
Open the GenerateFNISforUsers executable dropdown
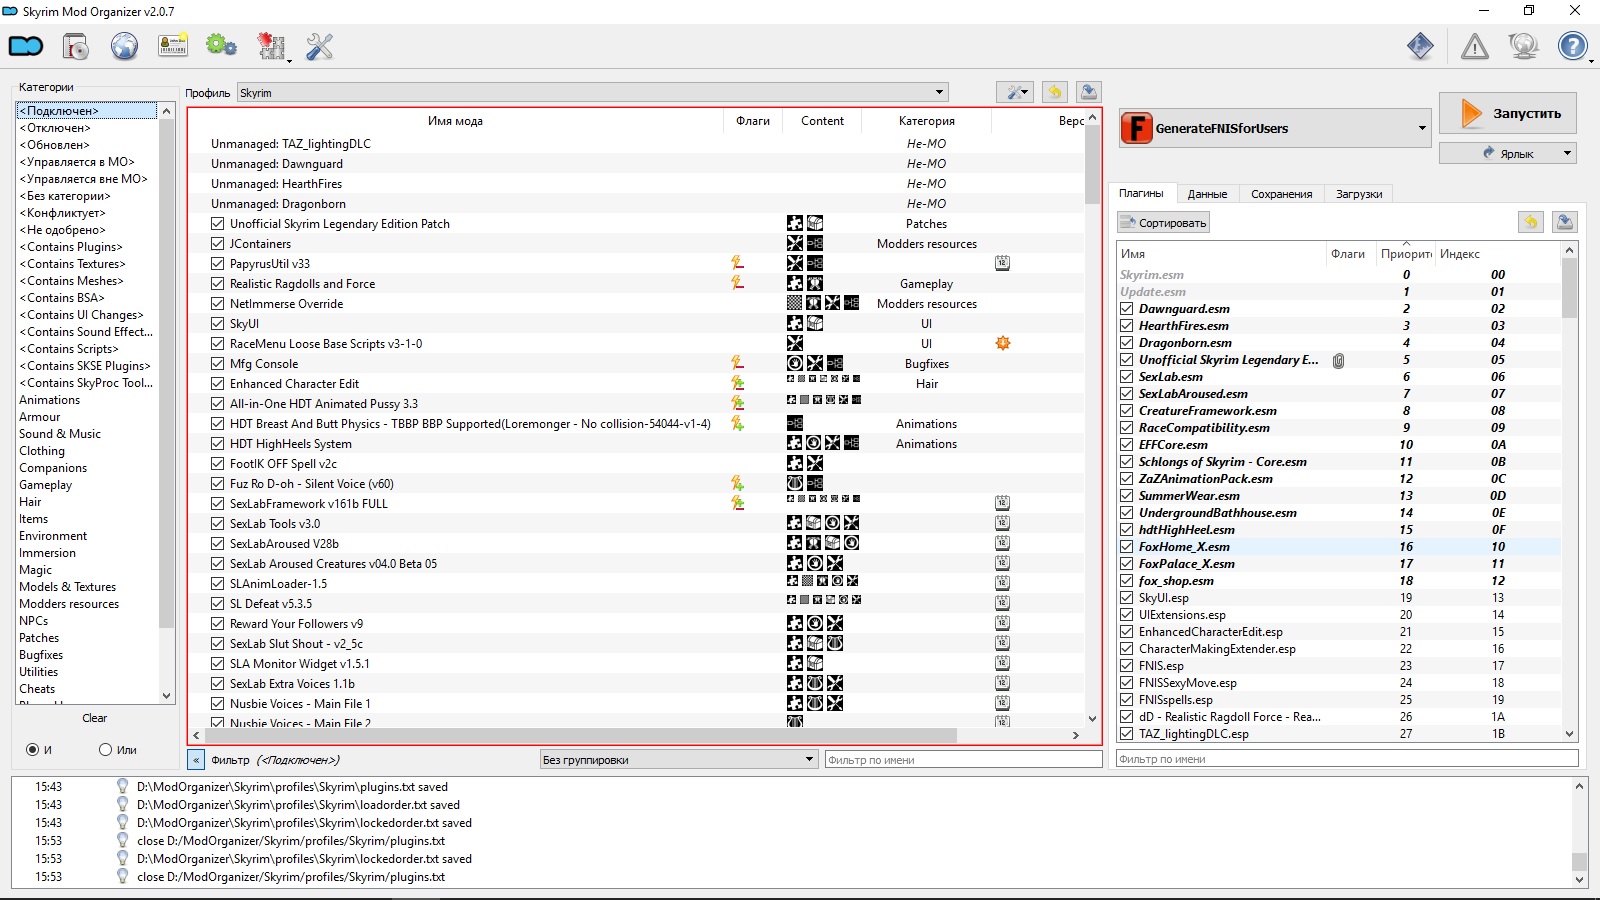tap(1275, 128)
